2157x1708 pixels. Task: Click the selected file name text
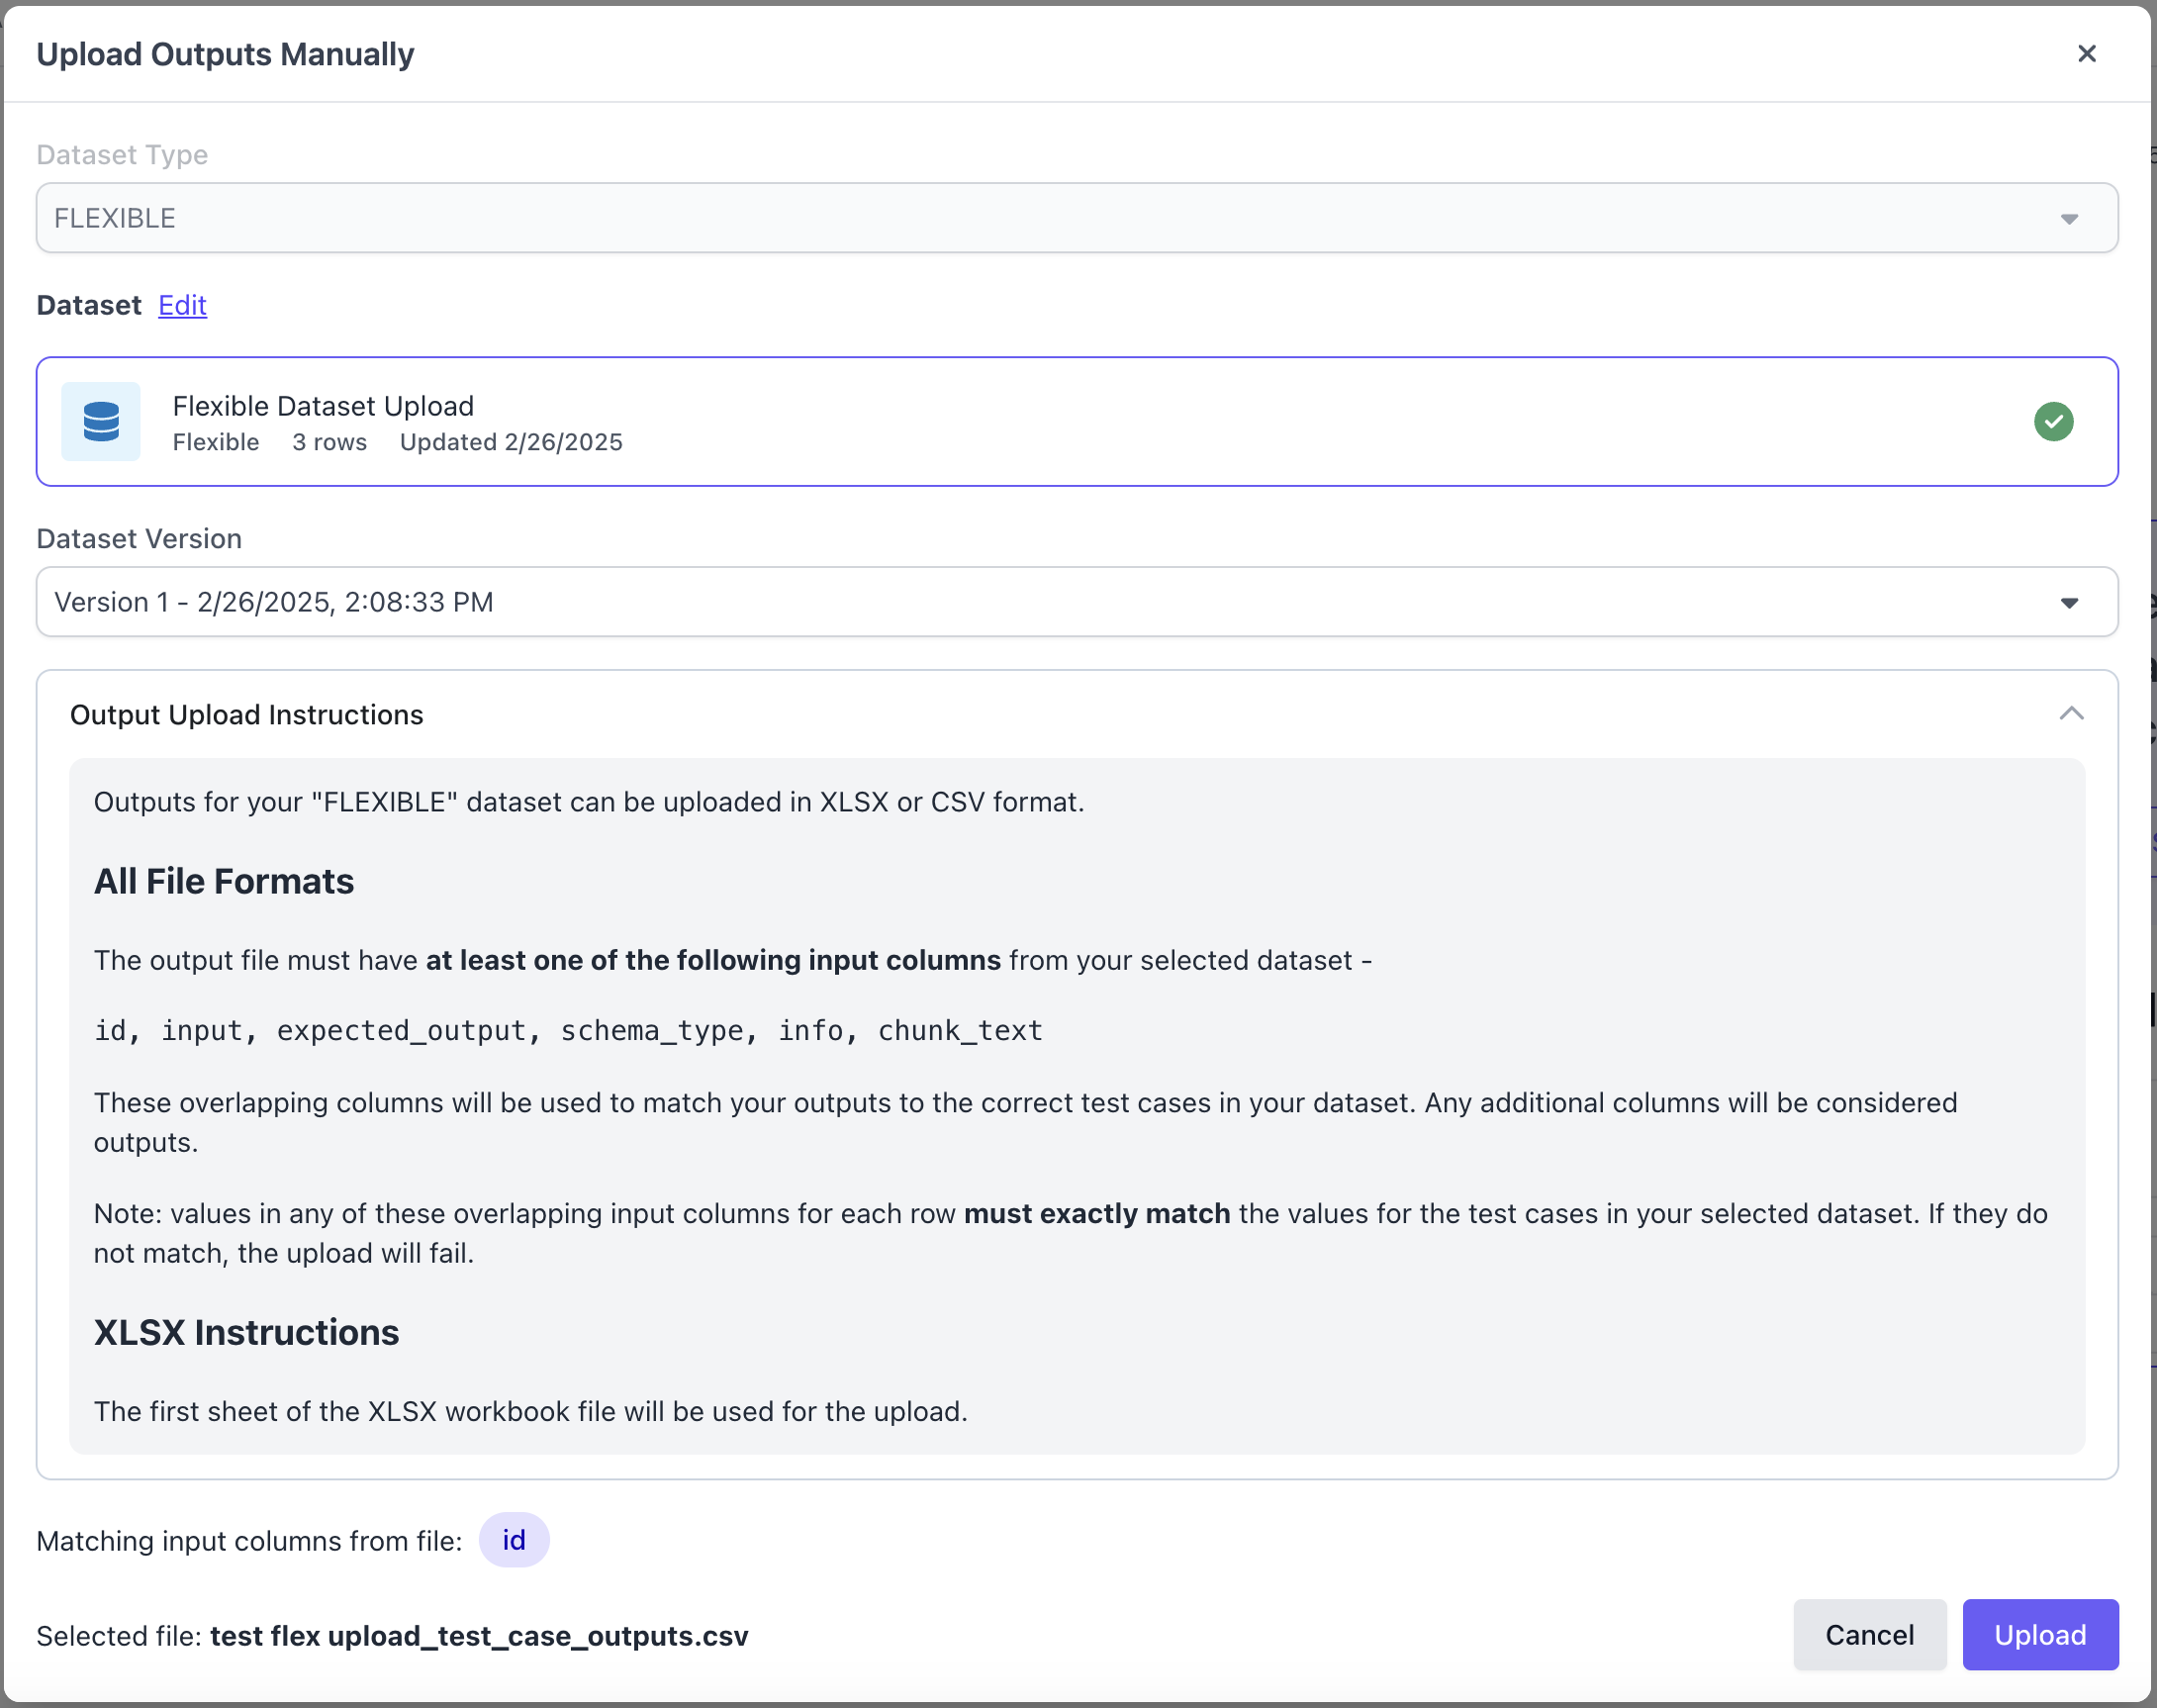[x=479, y=1636]
